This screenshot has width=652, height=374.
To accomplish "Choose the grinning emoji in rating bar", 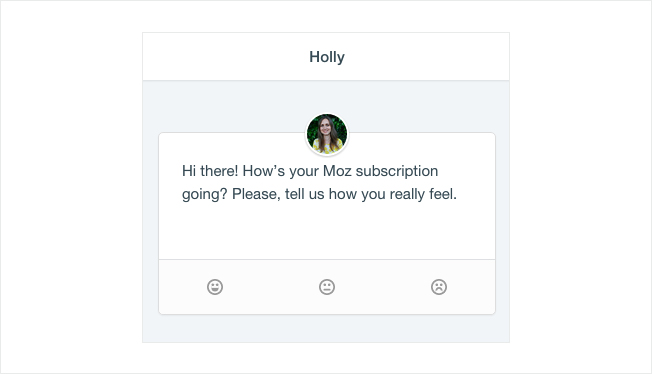I will 215,287.
